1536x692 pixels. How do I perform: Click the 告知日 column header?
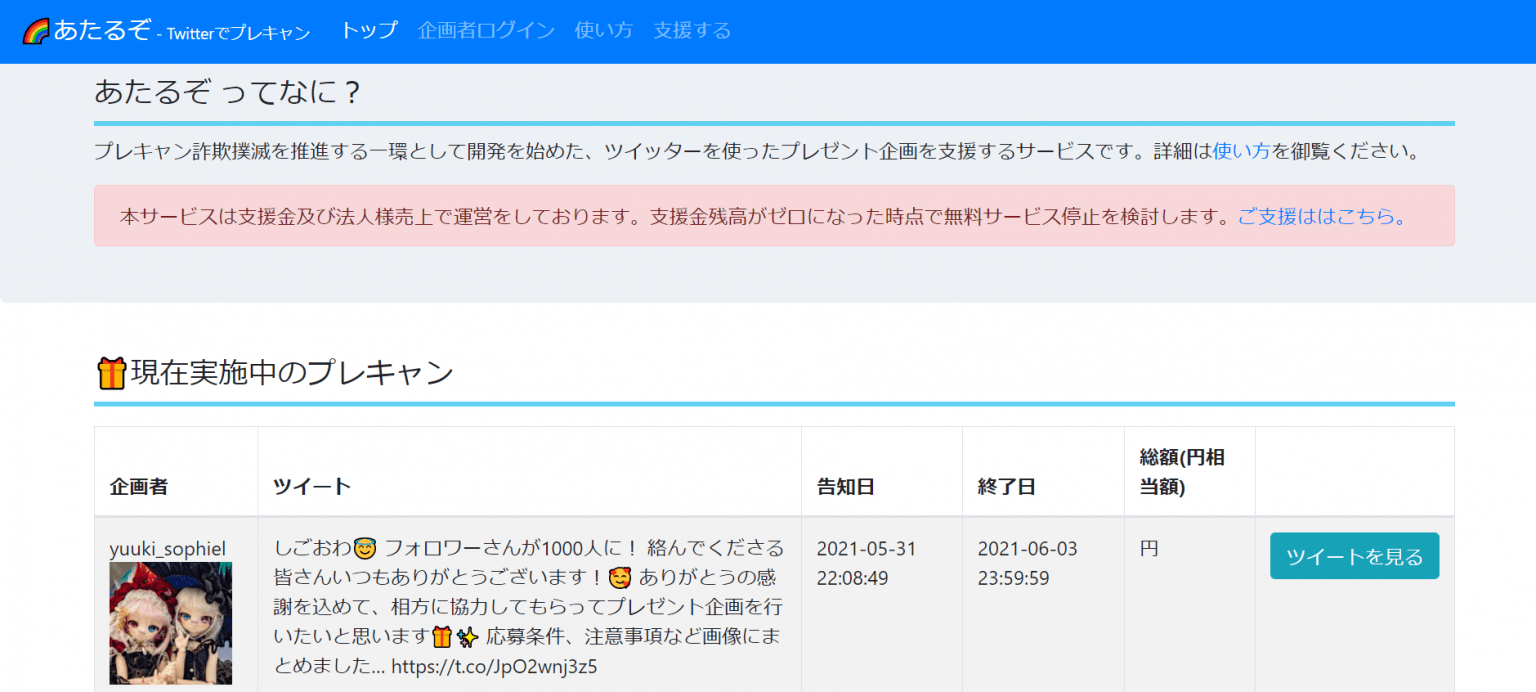click(x=845, y=486)
